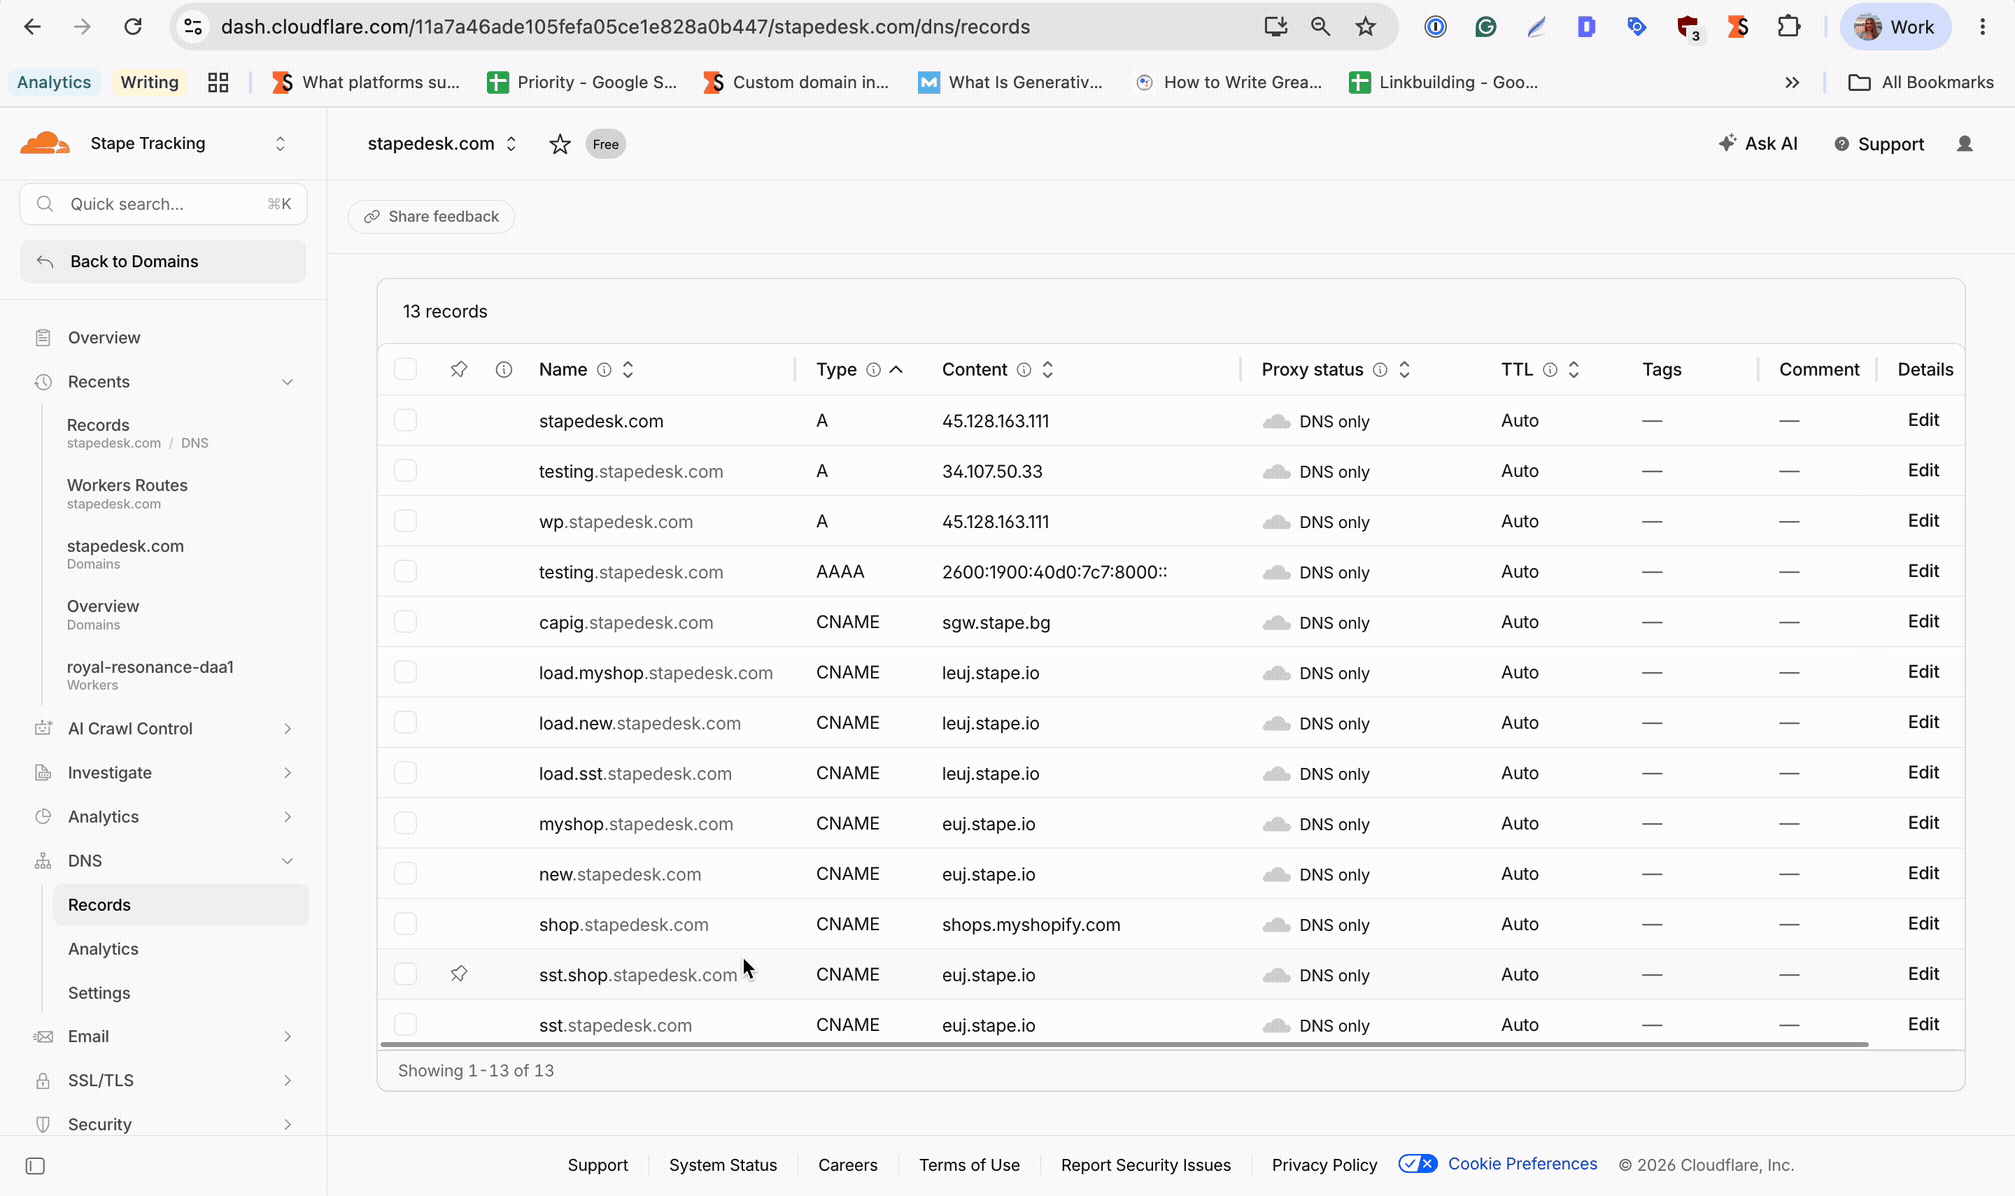
Task: Click the info column header icon
Action: (504, 369)
